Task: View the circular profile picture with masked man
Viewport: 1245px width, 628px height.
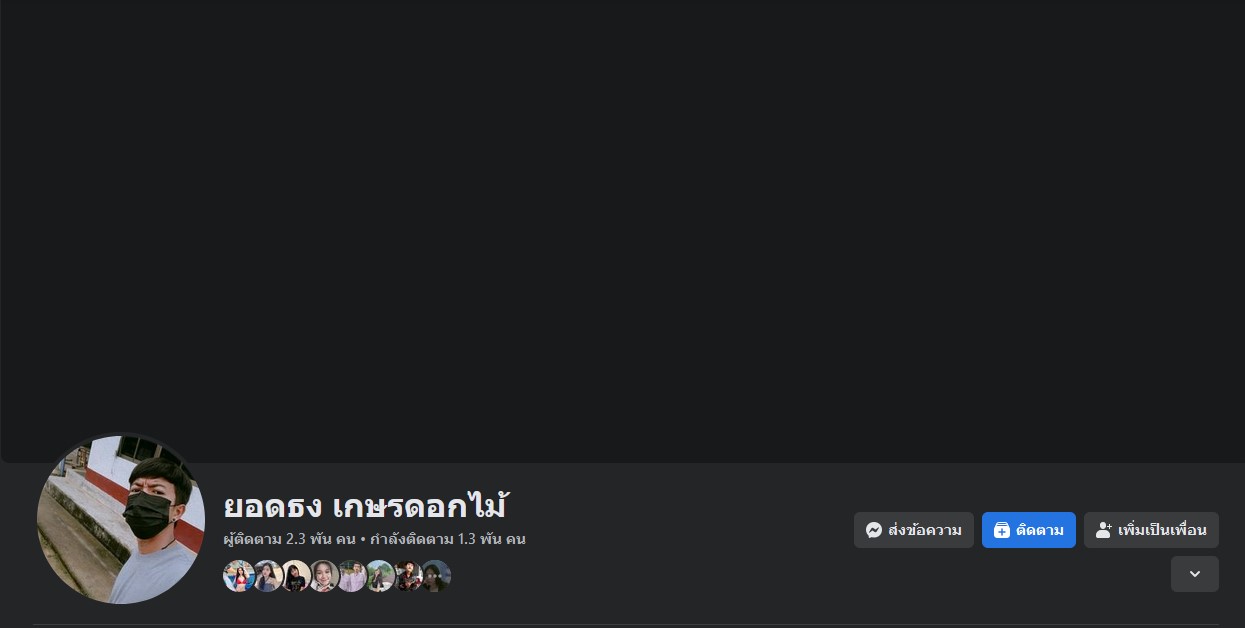Action: pyautogui.click(x=121, y=520)
